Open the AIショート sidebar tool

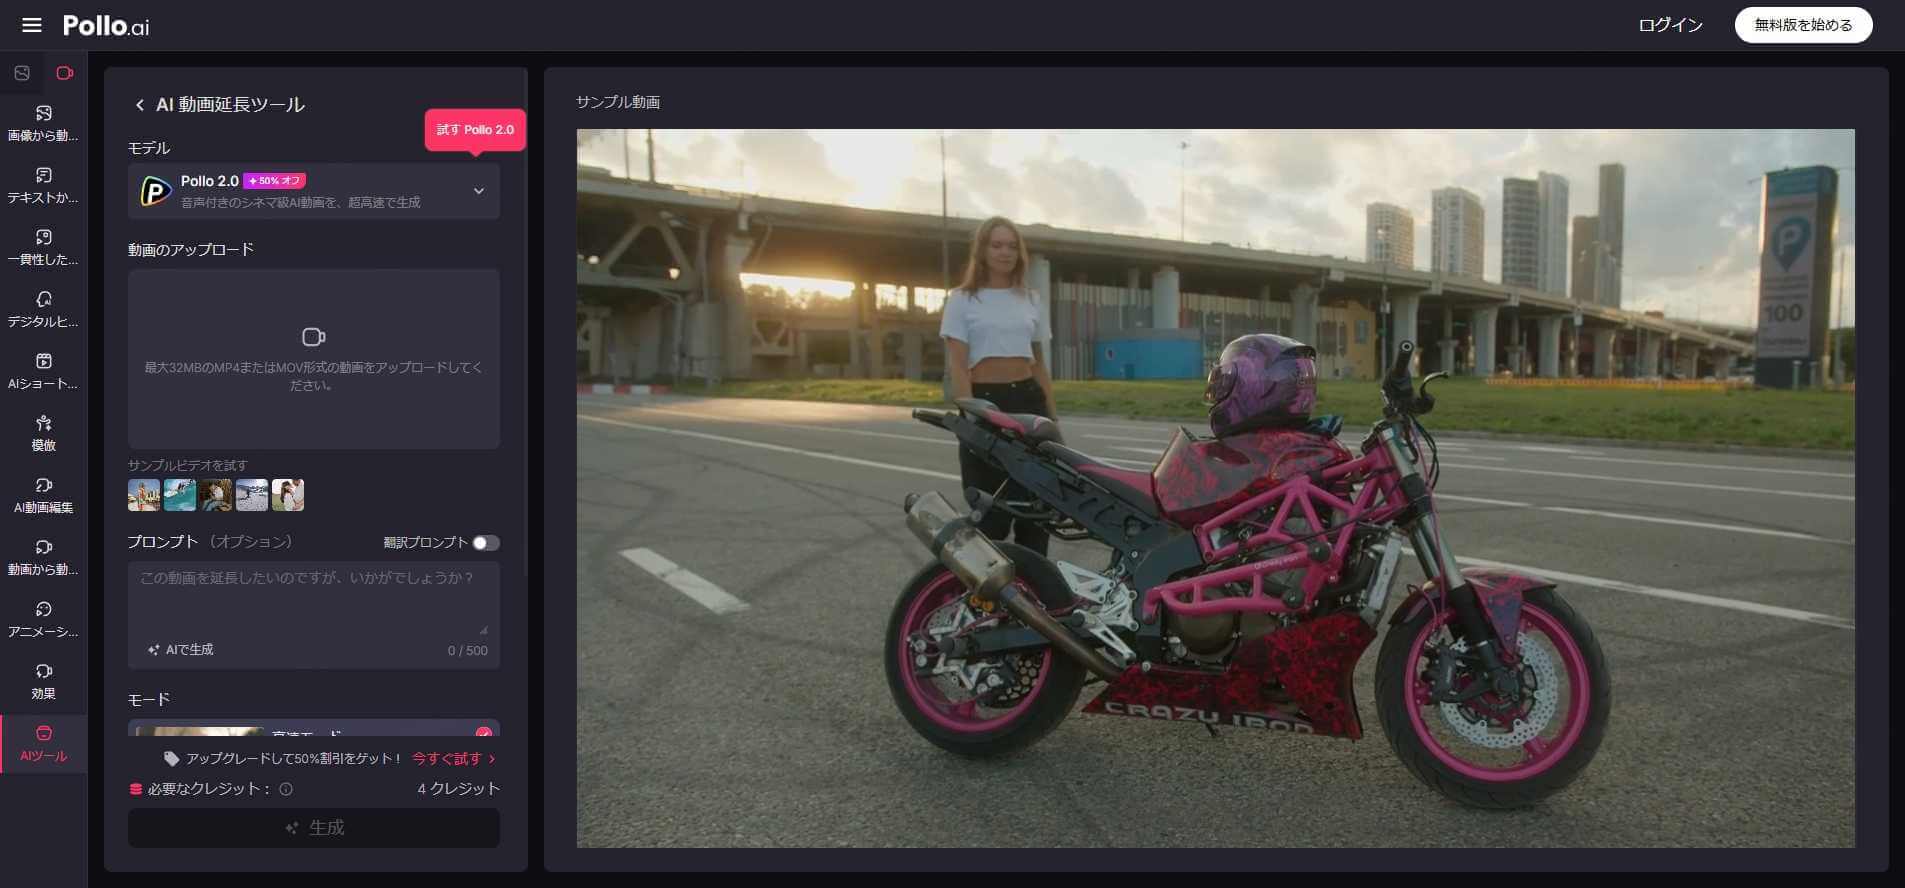43,371
